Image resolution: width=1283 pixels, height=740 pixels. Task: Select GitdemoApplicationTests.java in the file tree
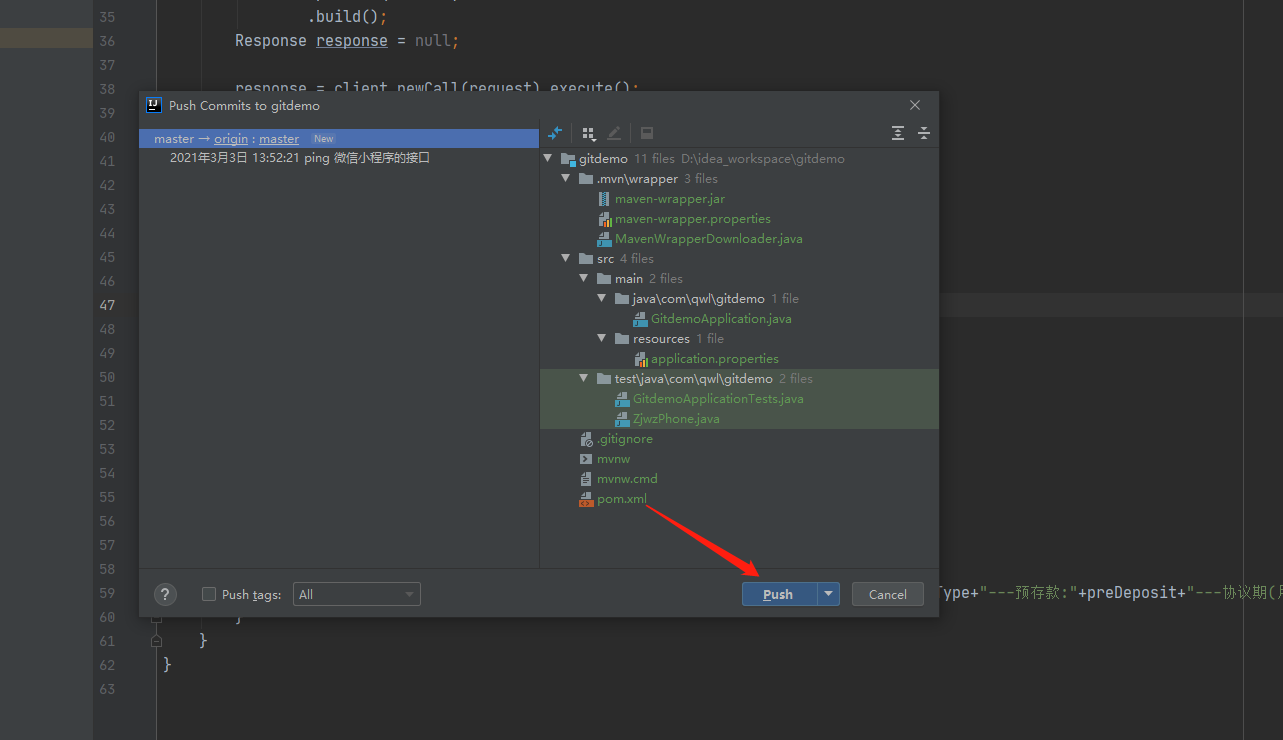pos(718,399)
